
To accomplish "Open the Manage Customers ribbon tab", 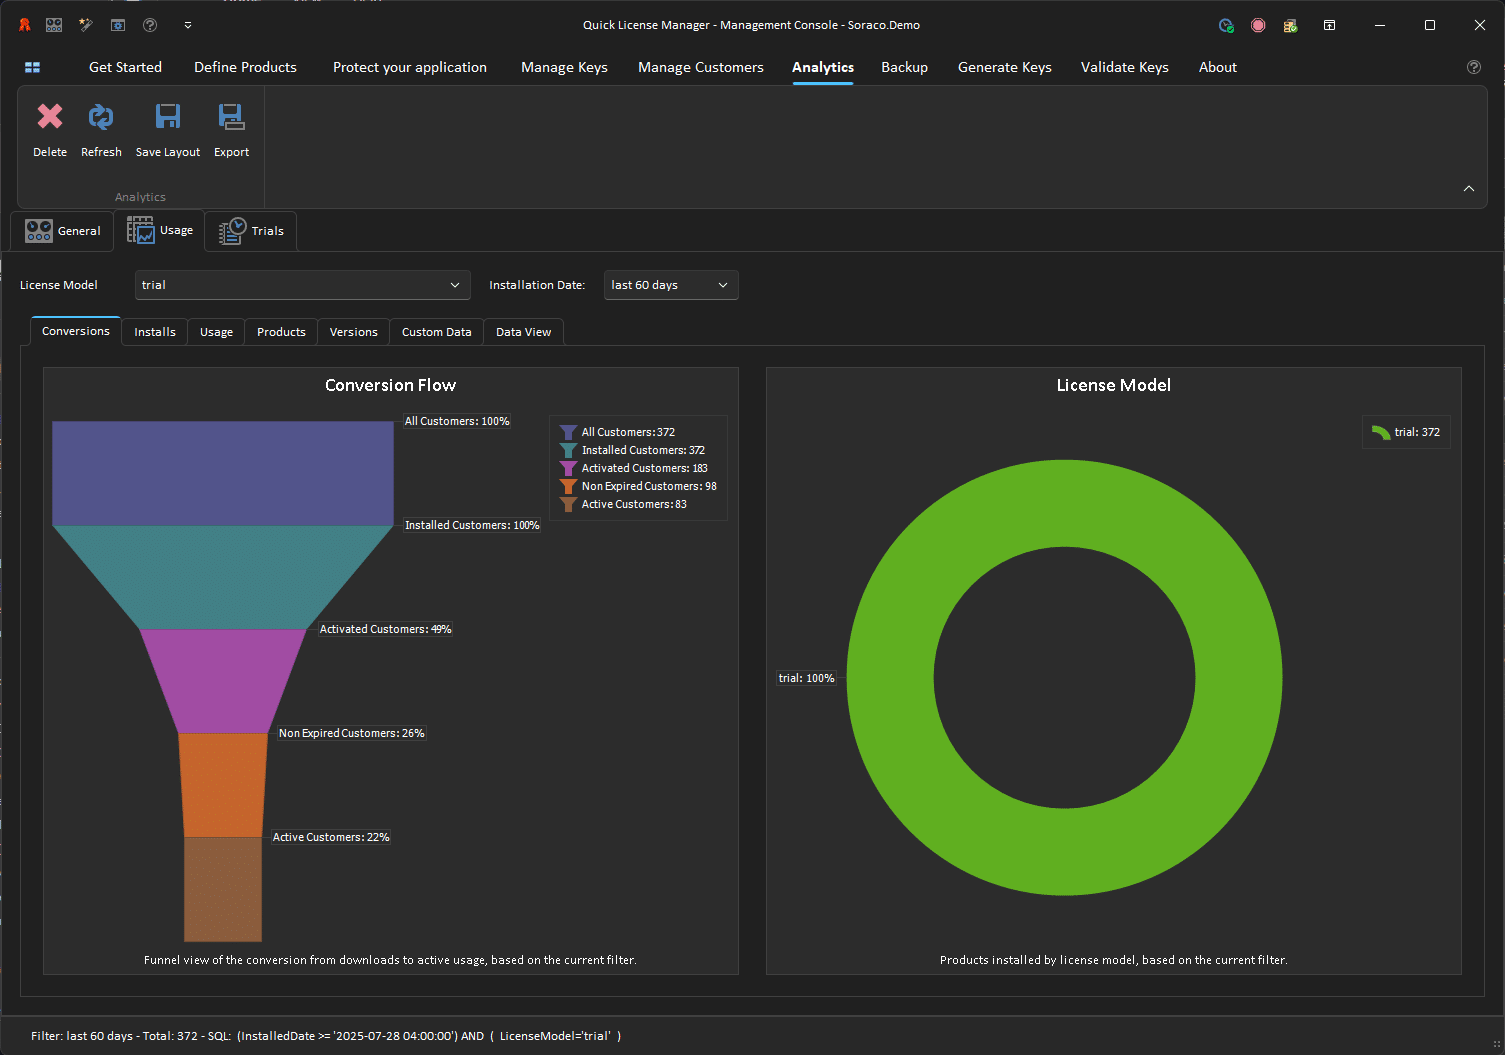I will coord(700,67).
